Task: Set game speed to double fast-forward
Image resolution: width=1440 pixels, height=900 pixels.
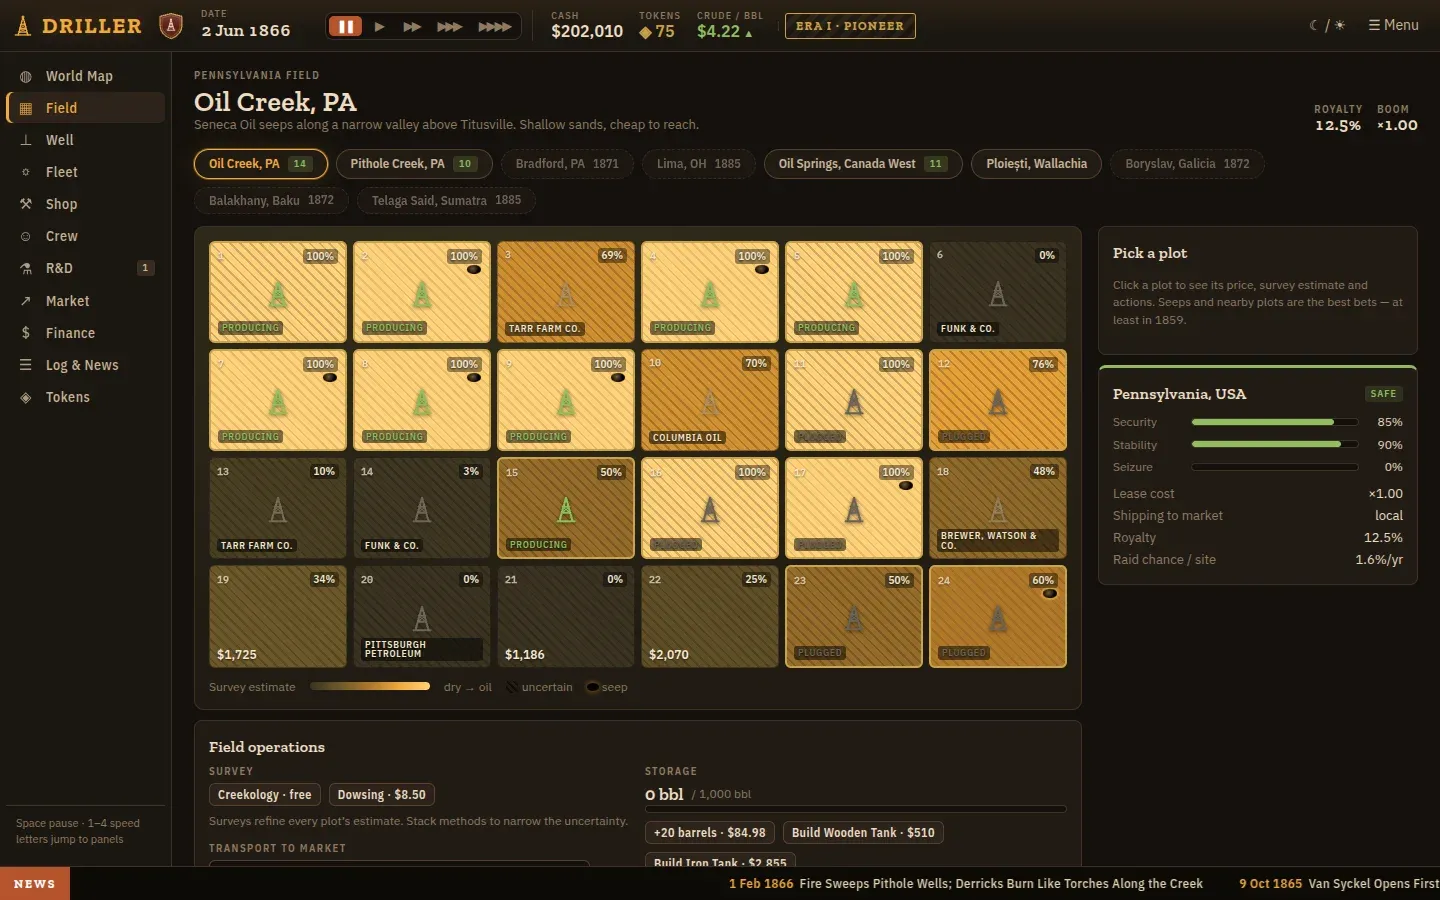Action: (412, 27)
